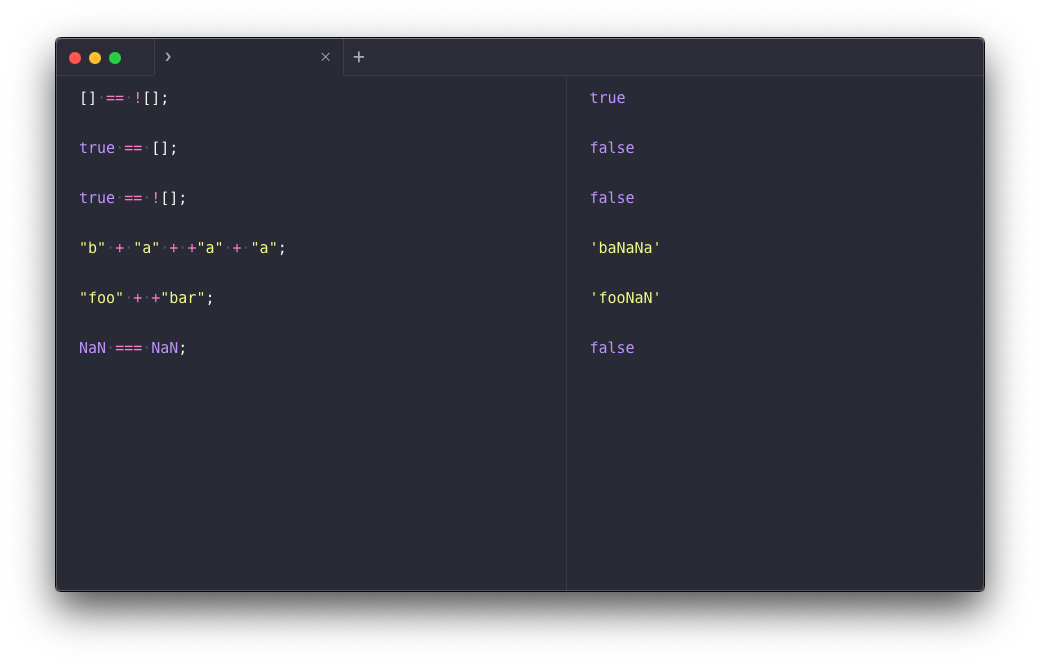The image size is (1040, 665).
Task: Click the "b" + "a" + +"a" + "a" line
Action: [182, 248]
